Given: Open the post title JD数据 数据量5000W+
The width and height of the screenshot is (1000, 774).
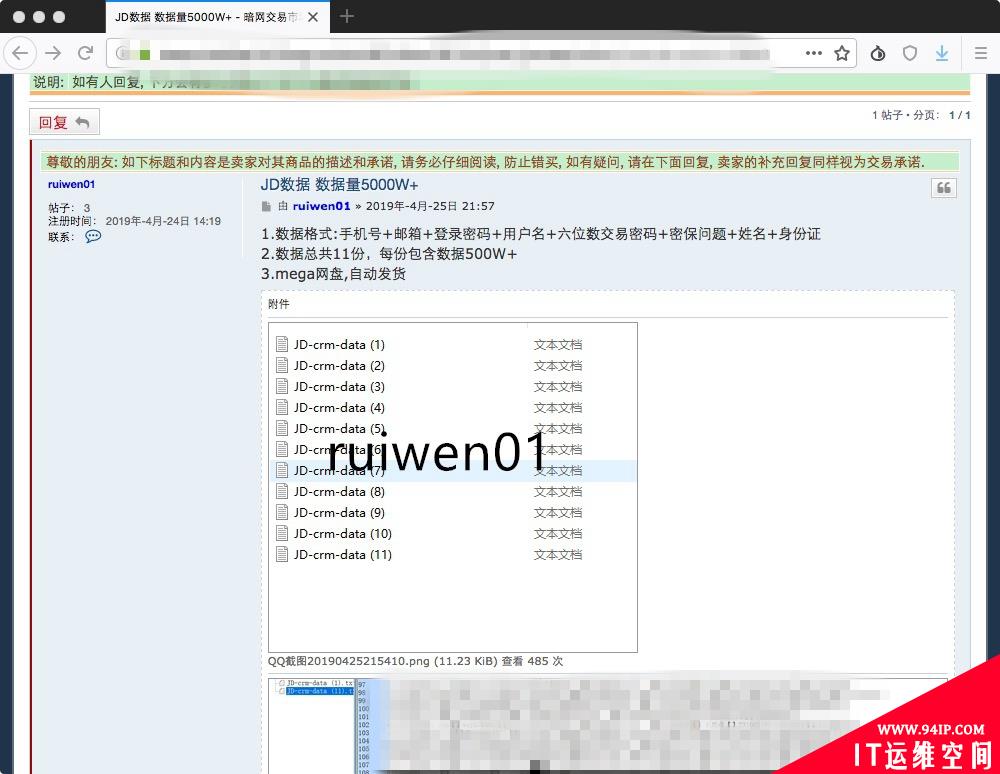Looking at the screenshot, I should click(339, 185).
